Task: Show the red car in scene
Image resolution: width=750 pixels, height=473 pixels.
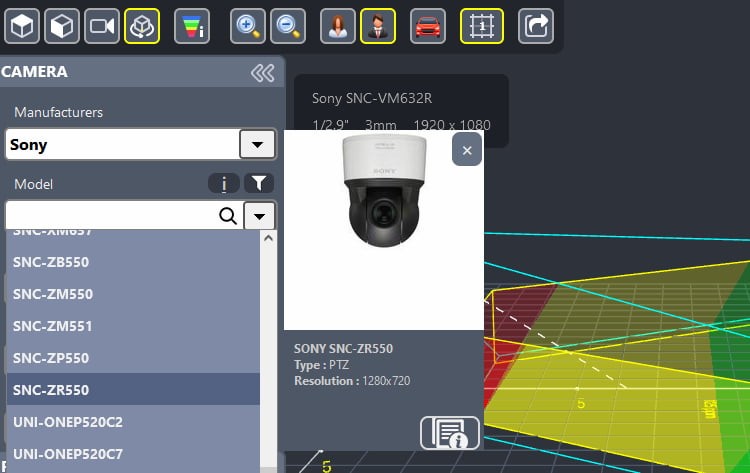Action: 428,26
